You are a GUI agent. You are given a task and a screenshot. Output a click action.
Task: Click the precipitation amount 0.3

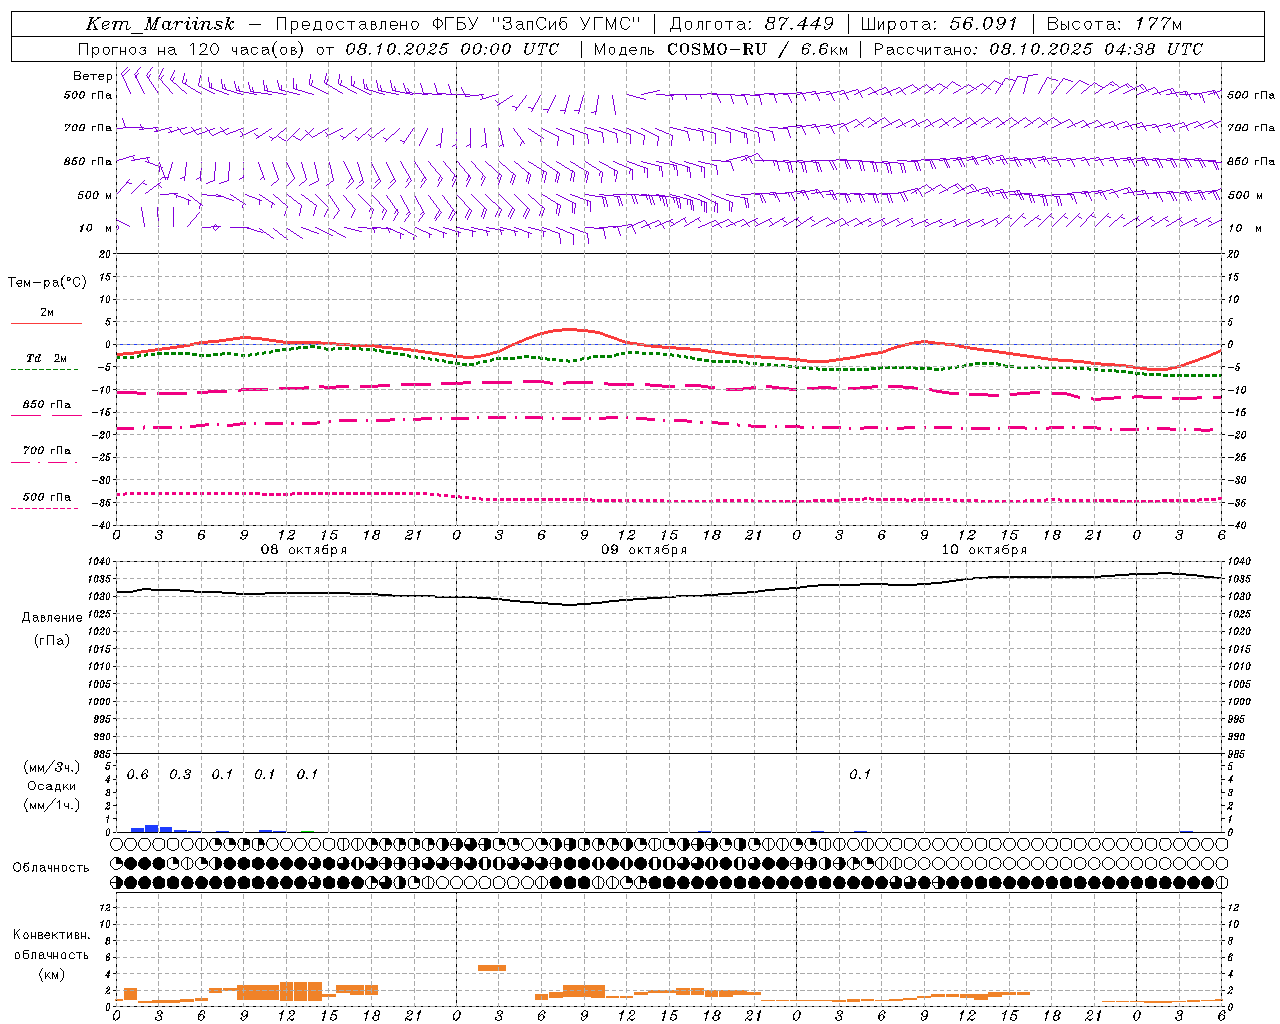[x=180, y=775]
